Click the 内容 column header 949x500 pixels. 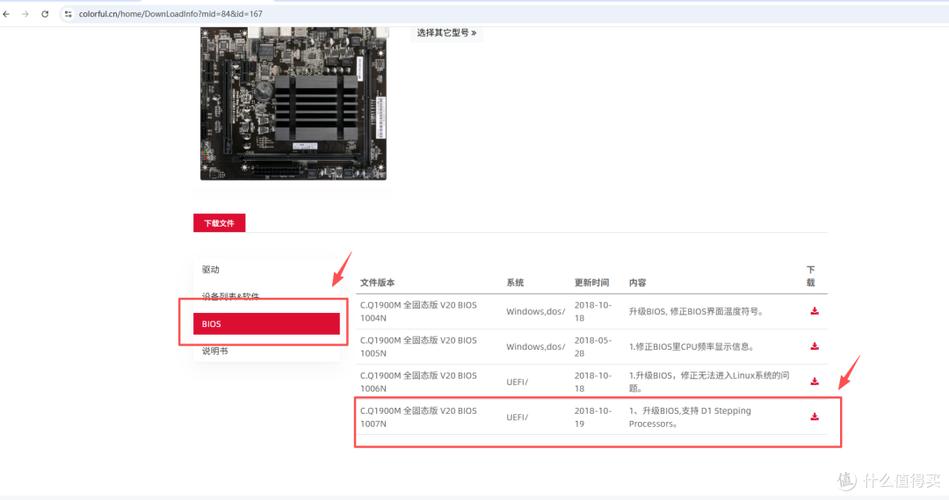(x=637, y=283)
